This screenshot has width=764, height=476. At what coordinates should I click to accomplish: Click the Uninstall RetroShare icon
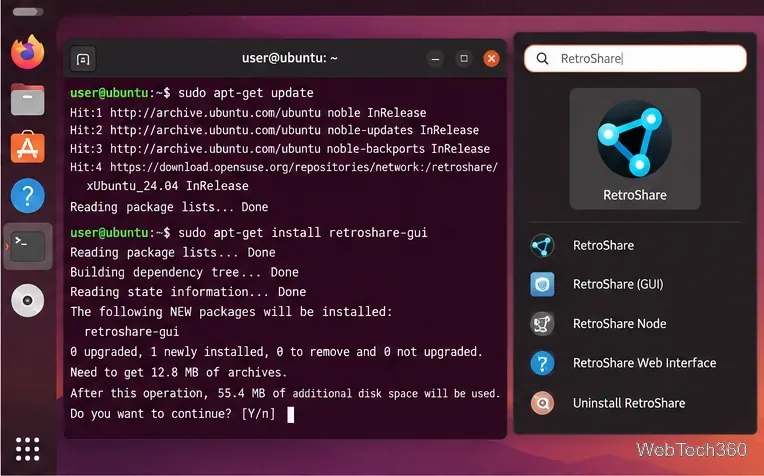[x=542, y=403]
